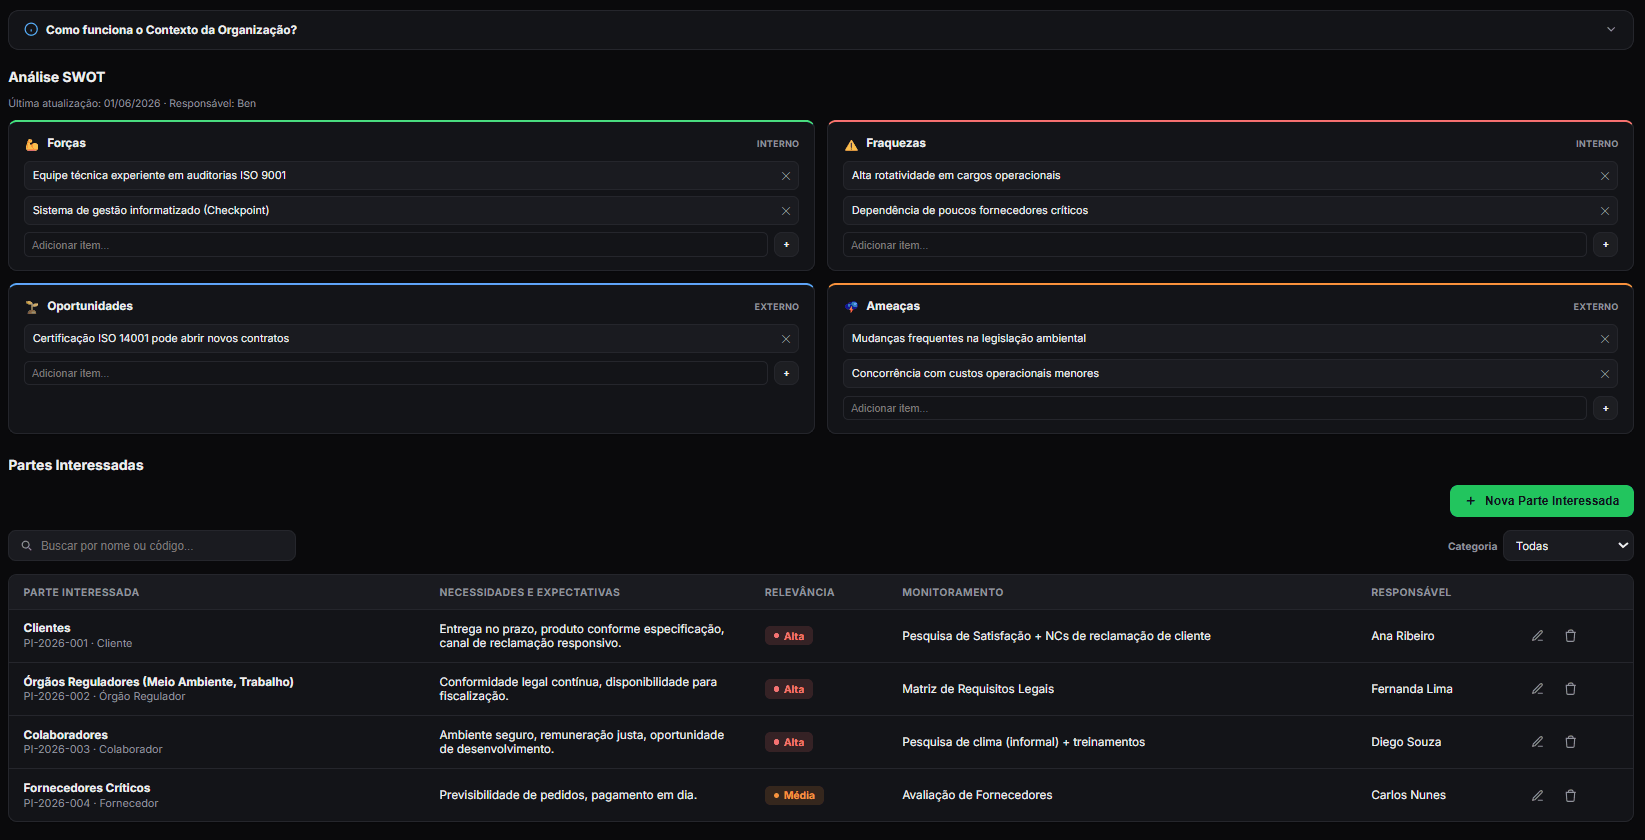The height and width of the screenshot is (840, 1645).
Task: Remove 'Sistema de gestão informatizado' item
Action: pos(786,211)
